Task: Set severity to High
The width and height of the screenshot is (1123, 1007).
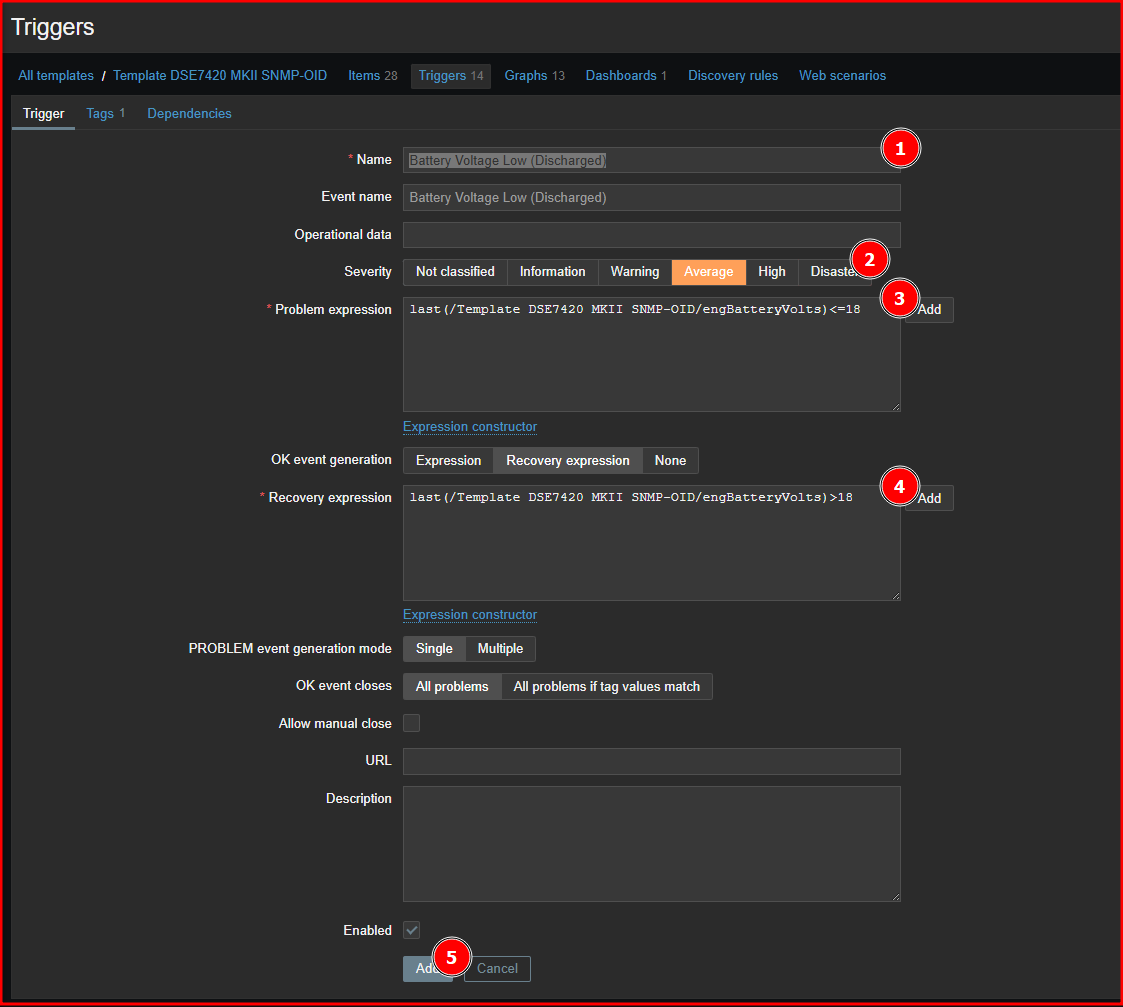Action: click(771, 271)
